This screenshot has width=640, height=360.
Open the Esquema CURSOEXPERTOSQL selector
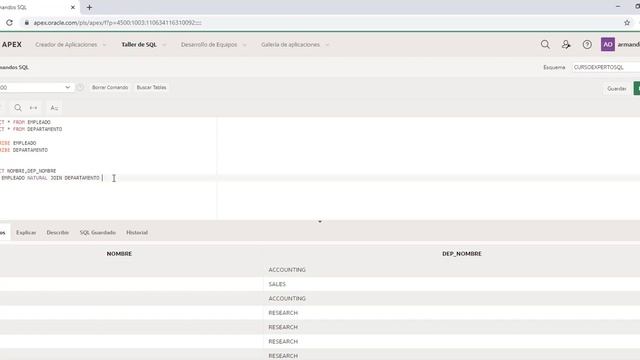click(x=606, y=67)
